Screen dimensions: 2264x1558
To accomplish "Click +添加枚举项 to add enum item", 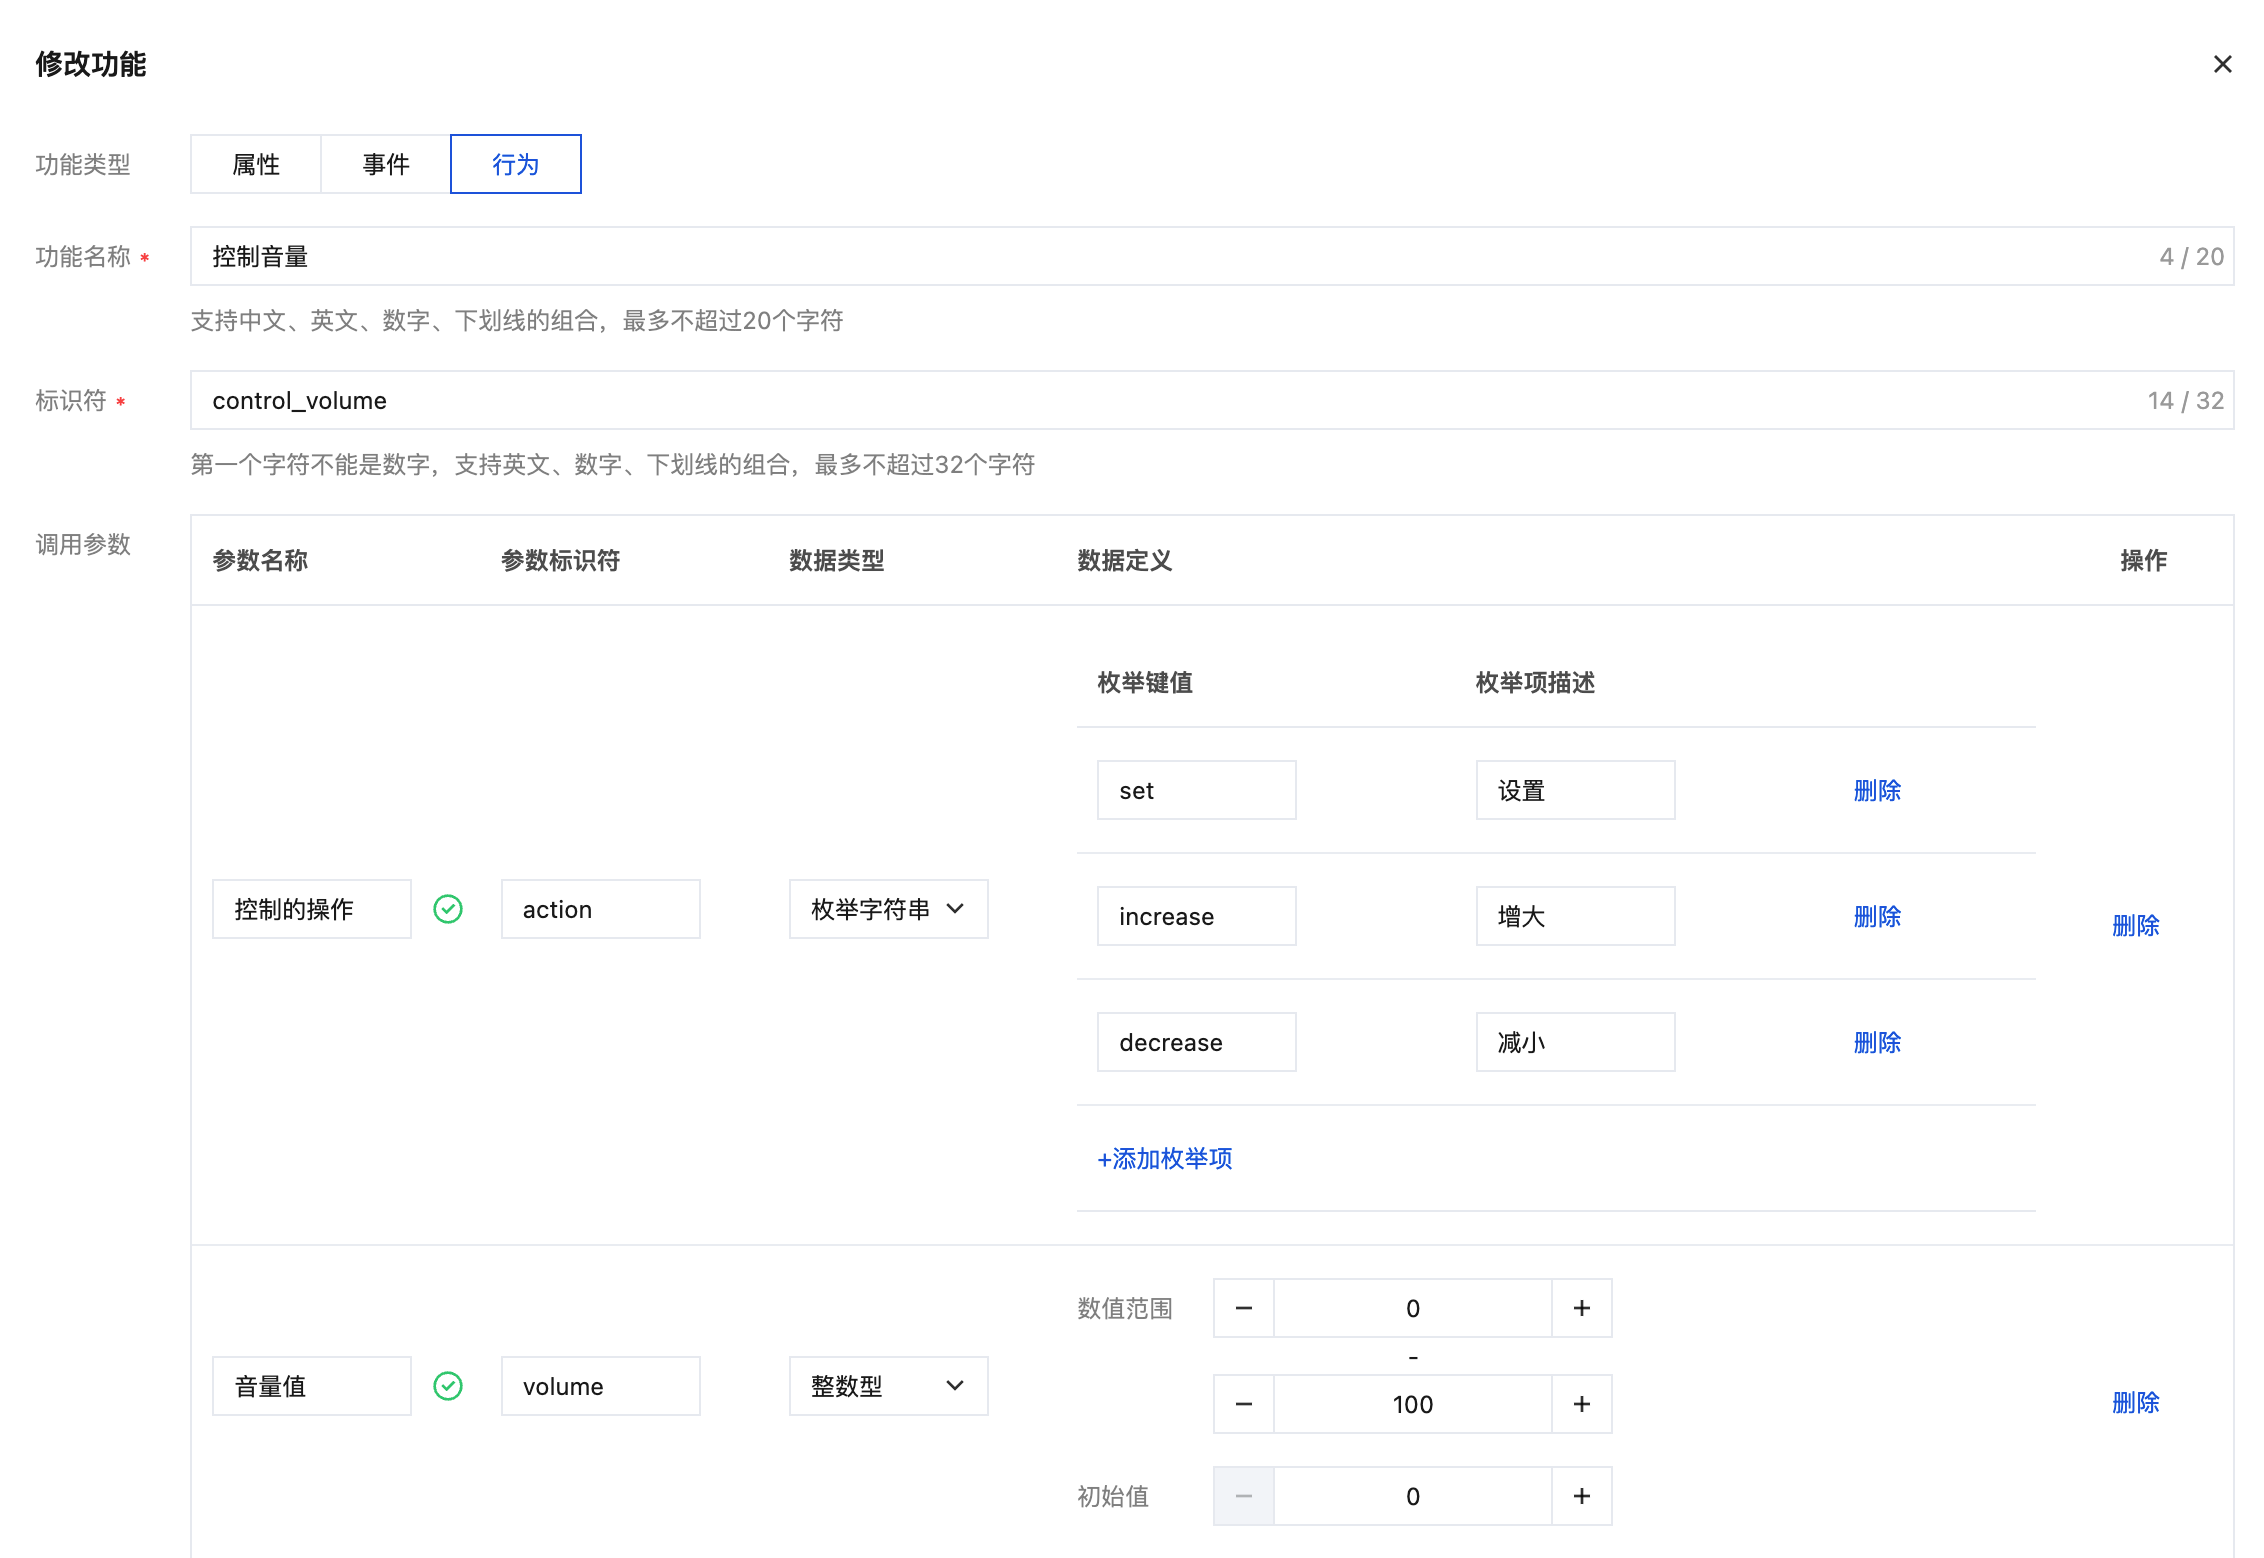I will [1165, 1158].
